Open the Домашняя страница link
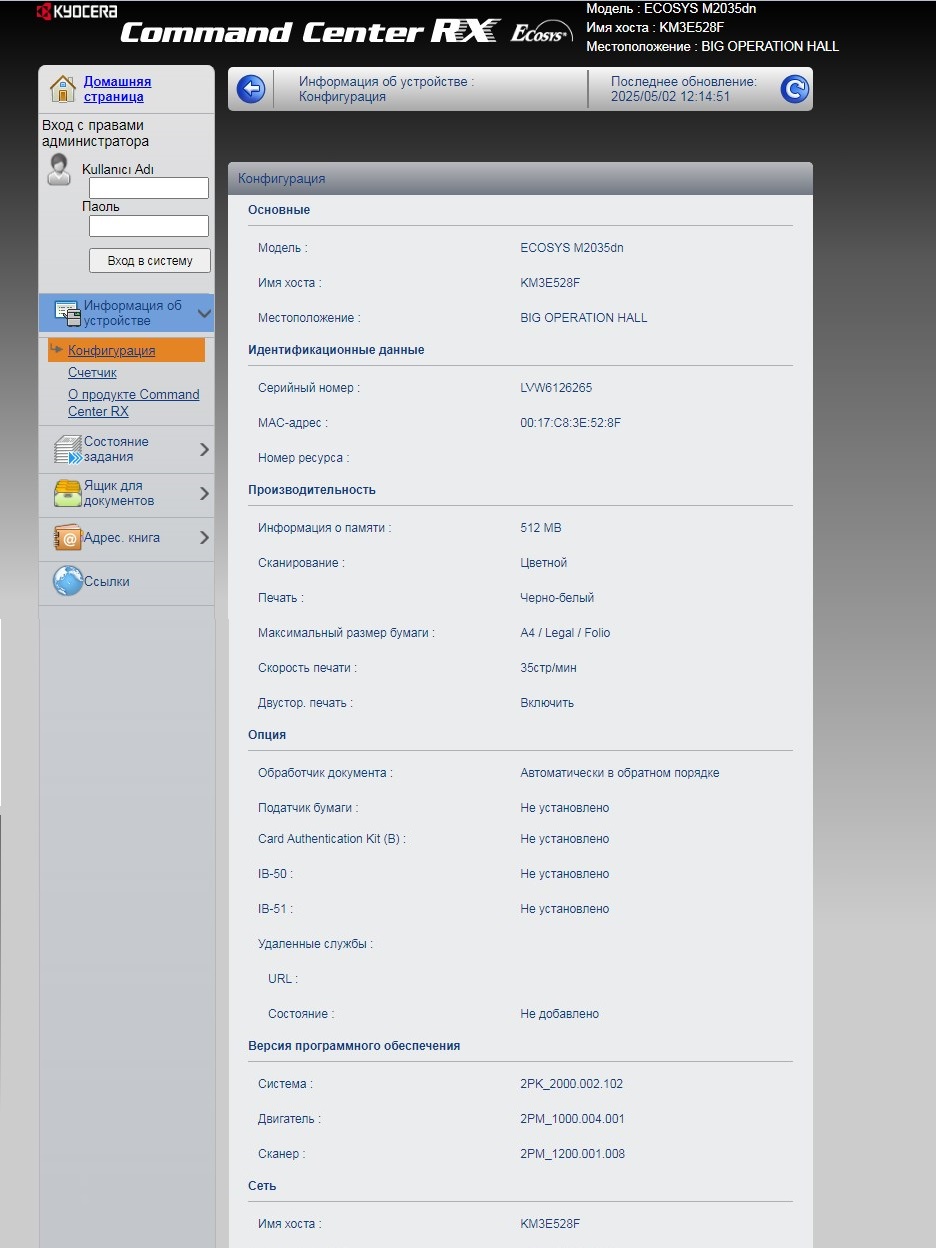Screen dimensions: 936x1248 click(118, 89)
